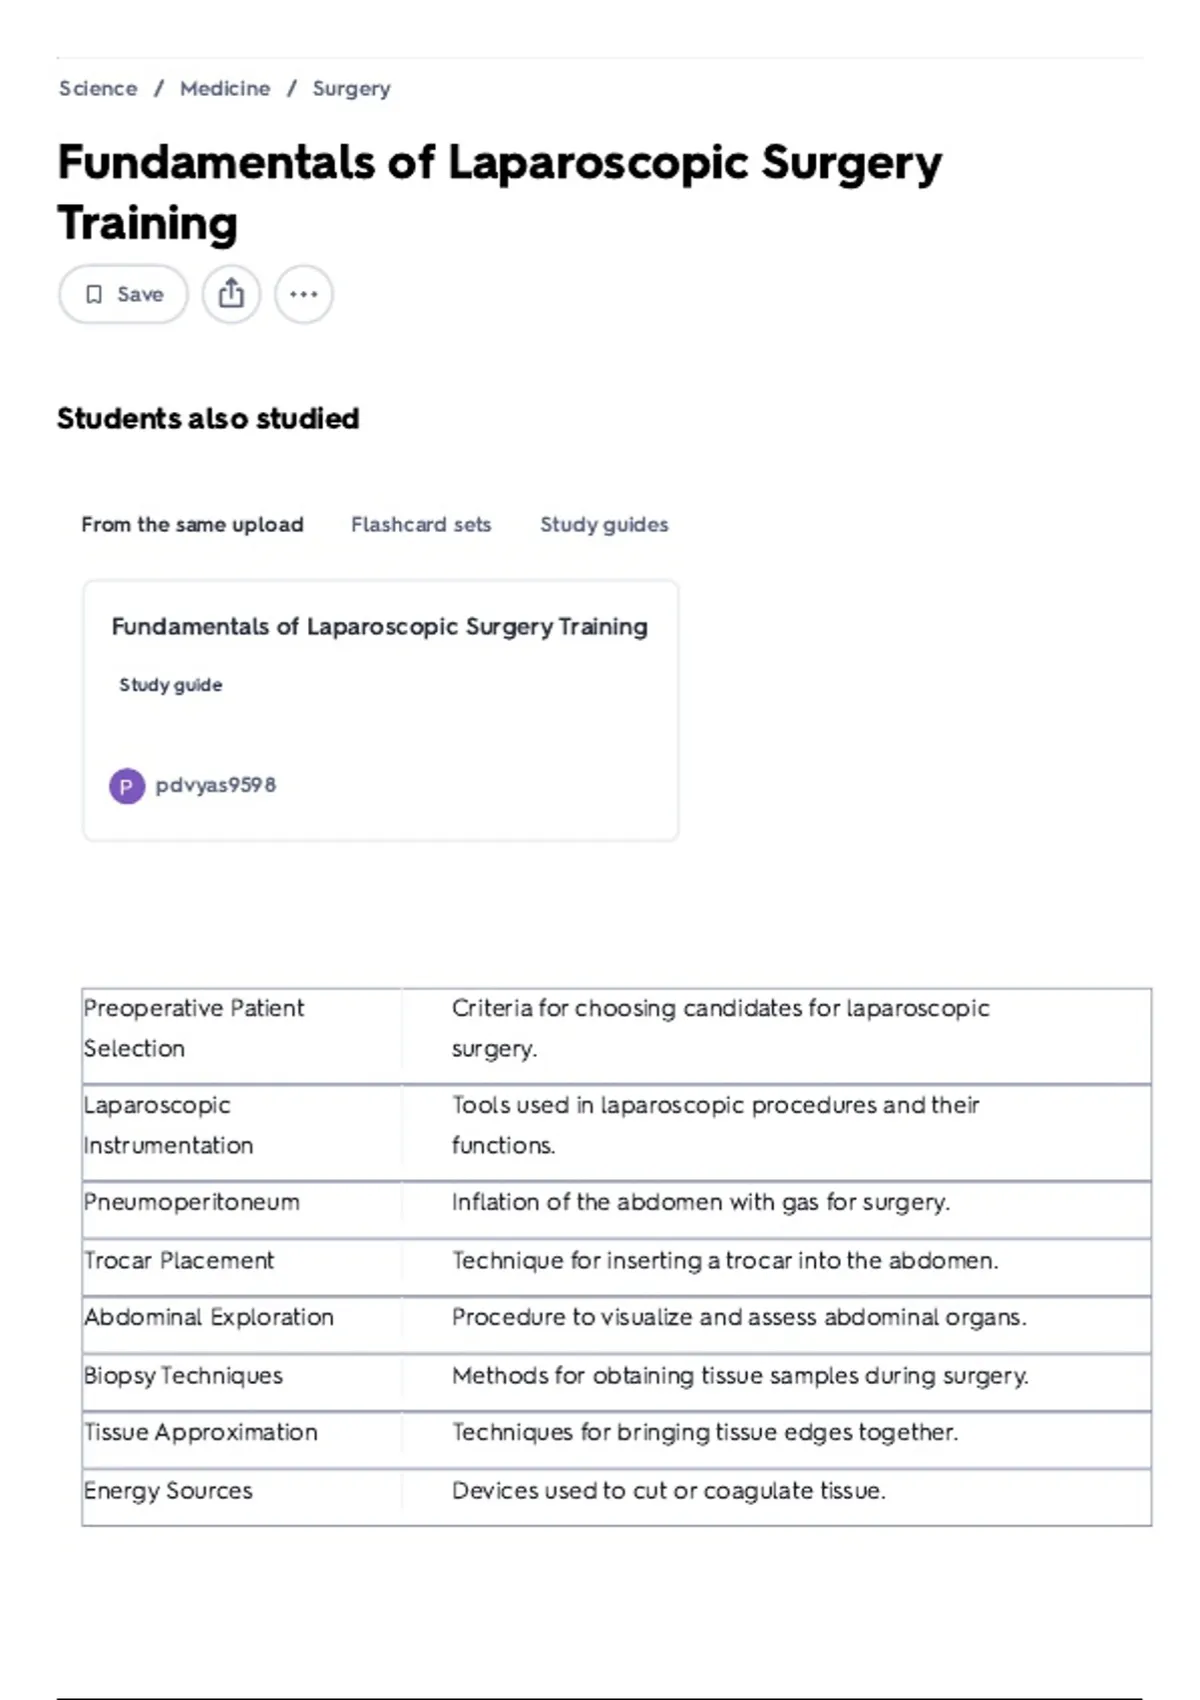Open the Medicine breadcrumb link
This screenshot has height=1700, width=1200.
click(224, 88)
